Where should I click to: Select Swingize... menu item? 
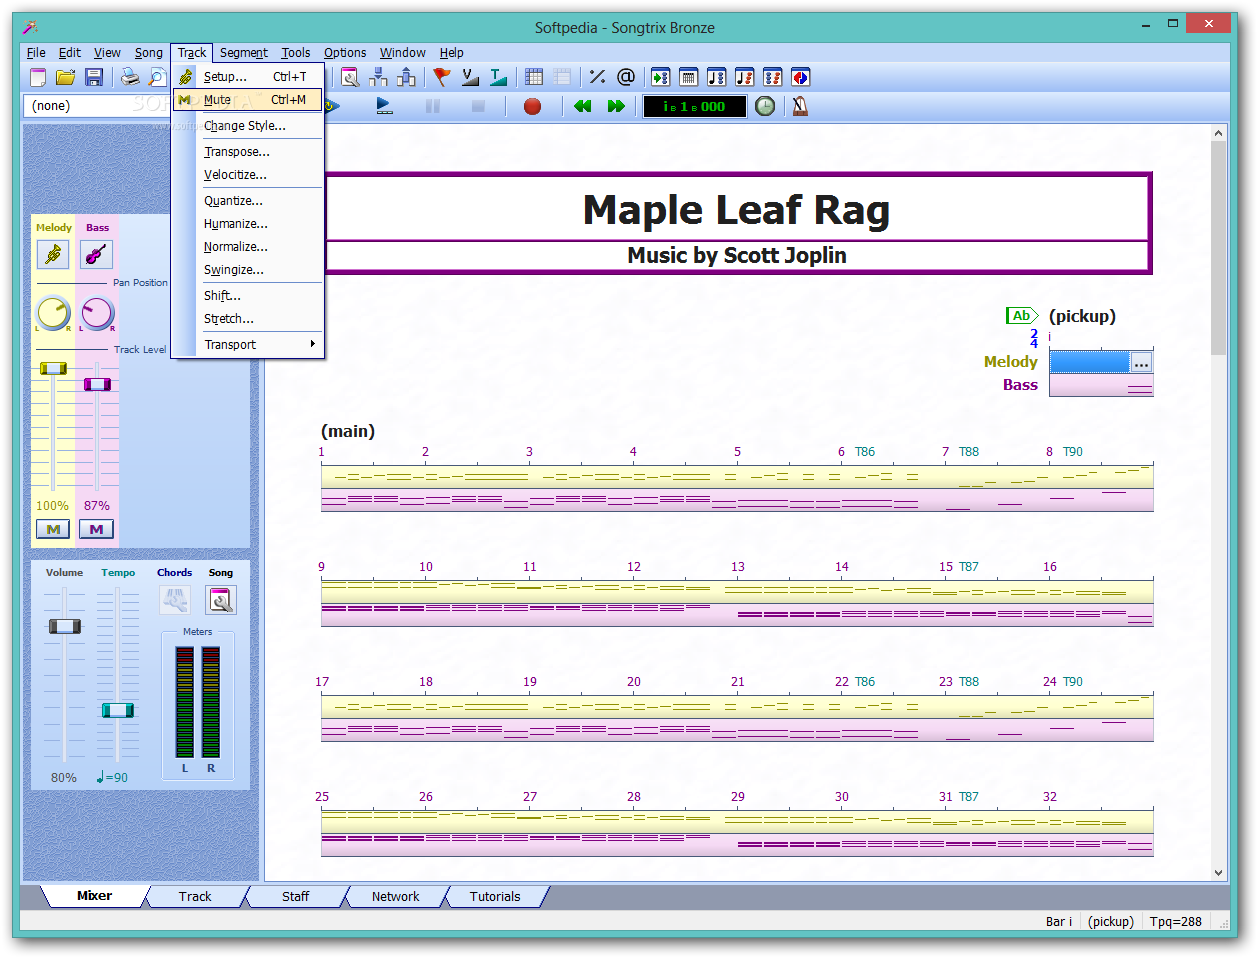click(248, 269)
